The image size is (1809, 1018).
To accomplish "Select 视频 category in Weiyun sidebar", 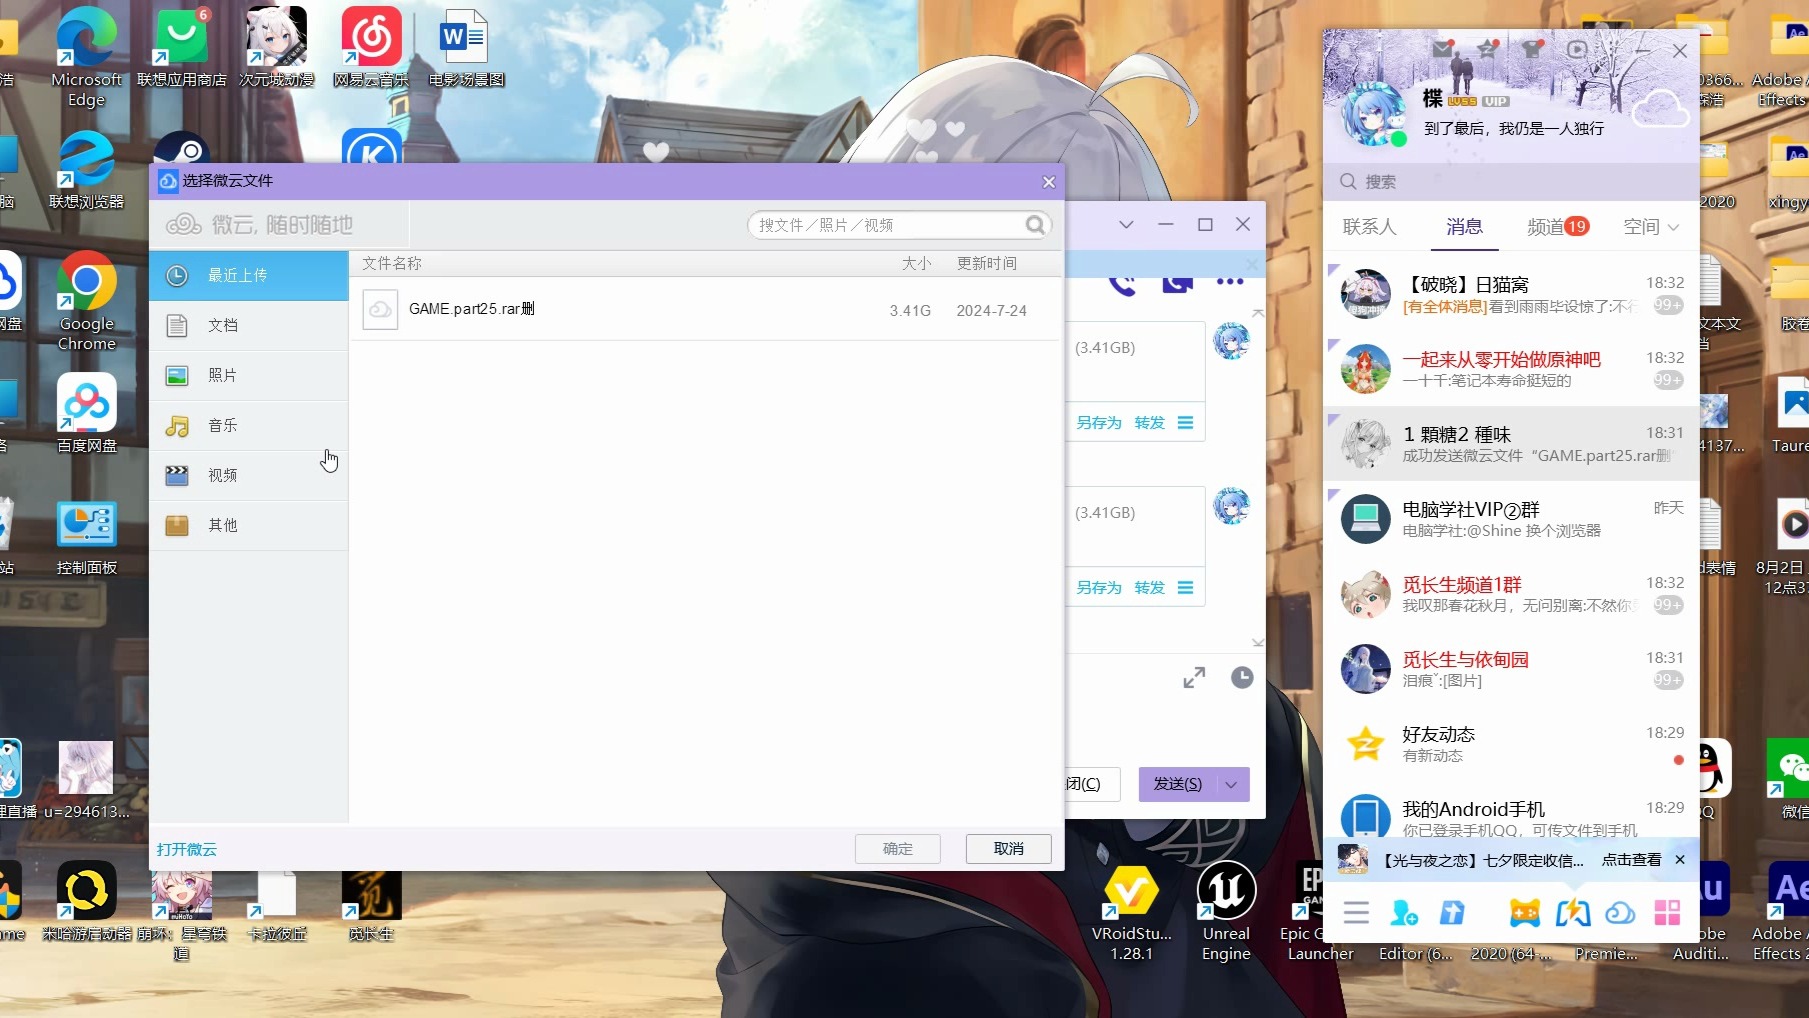I will point(249,475).
